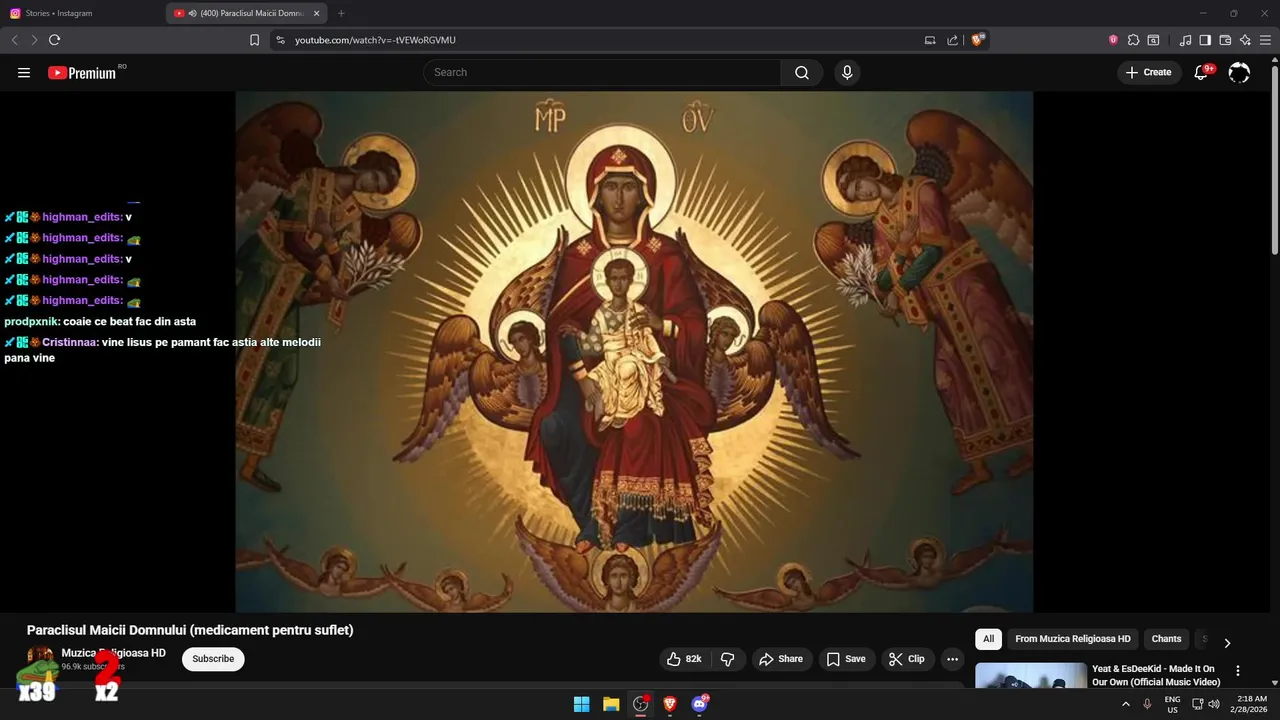Image resolution: width=1280 pixels, height=720 pixels.
Task: Select the All filter chip
Action: tap(988, 639)
